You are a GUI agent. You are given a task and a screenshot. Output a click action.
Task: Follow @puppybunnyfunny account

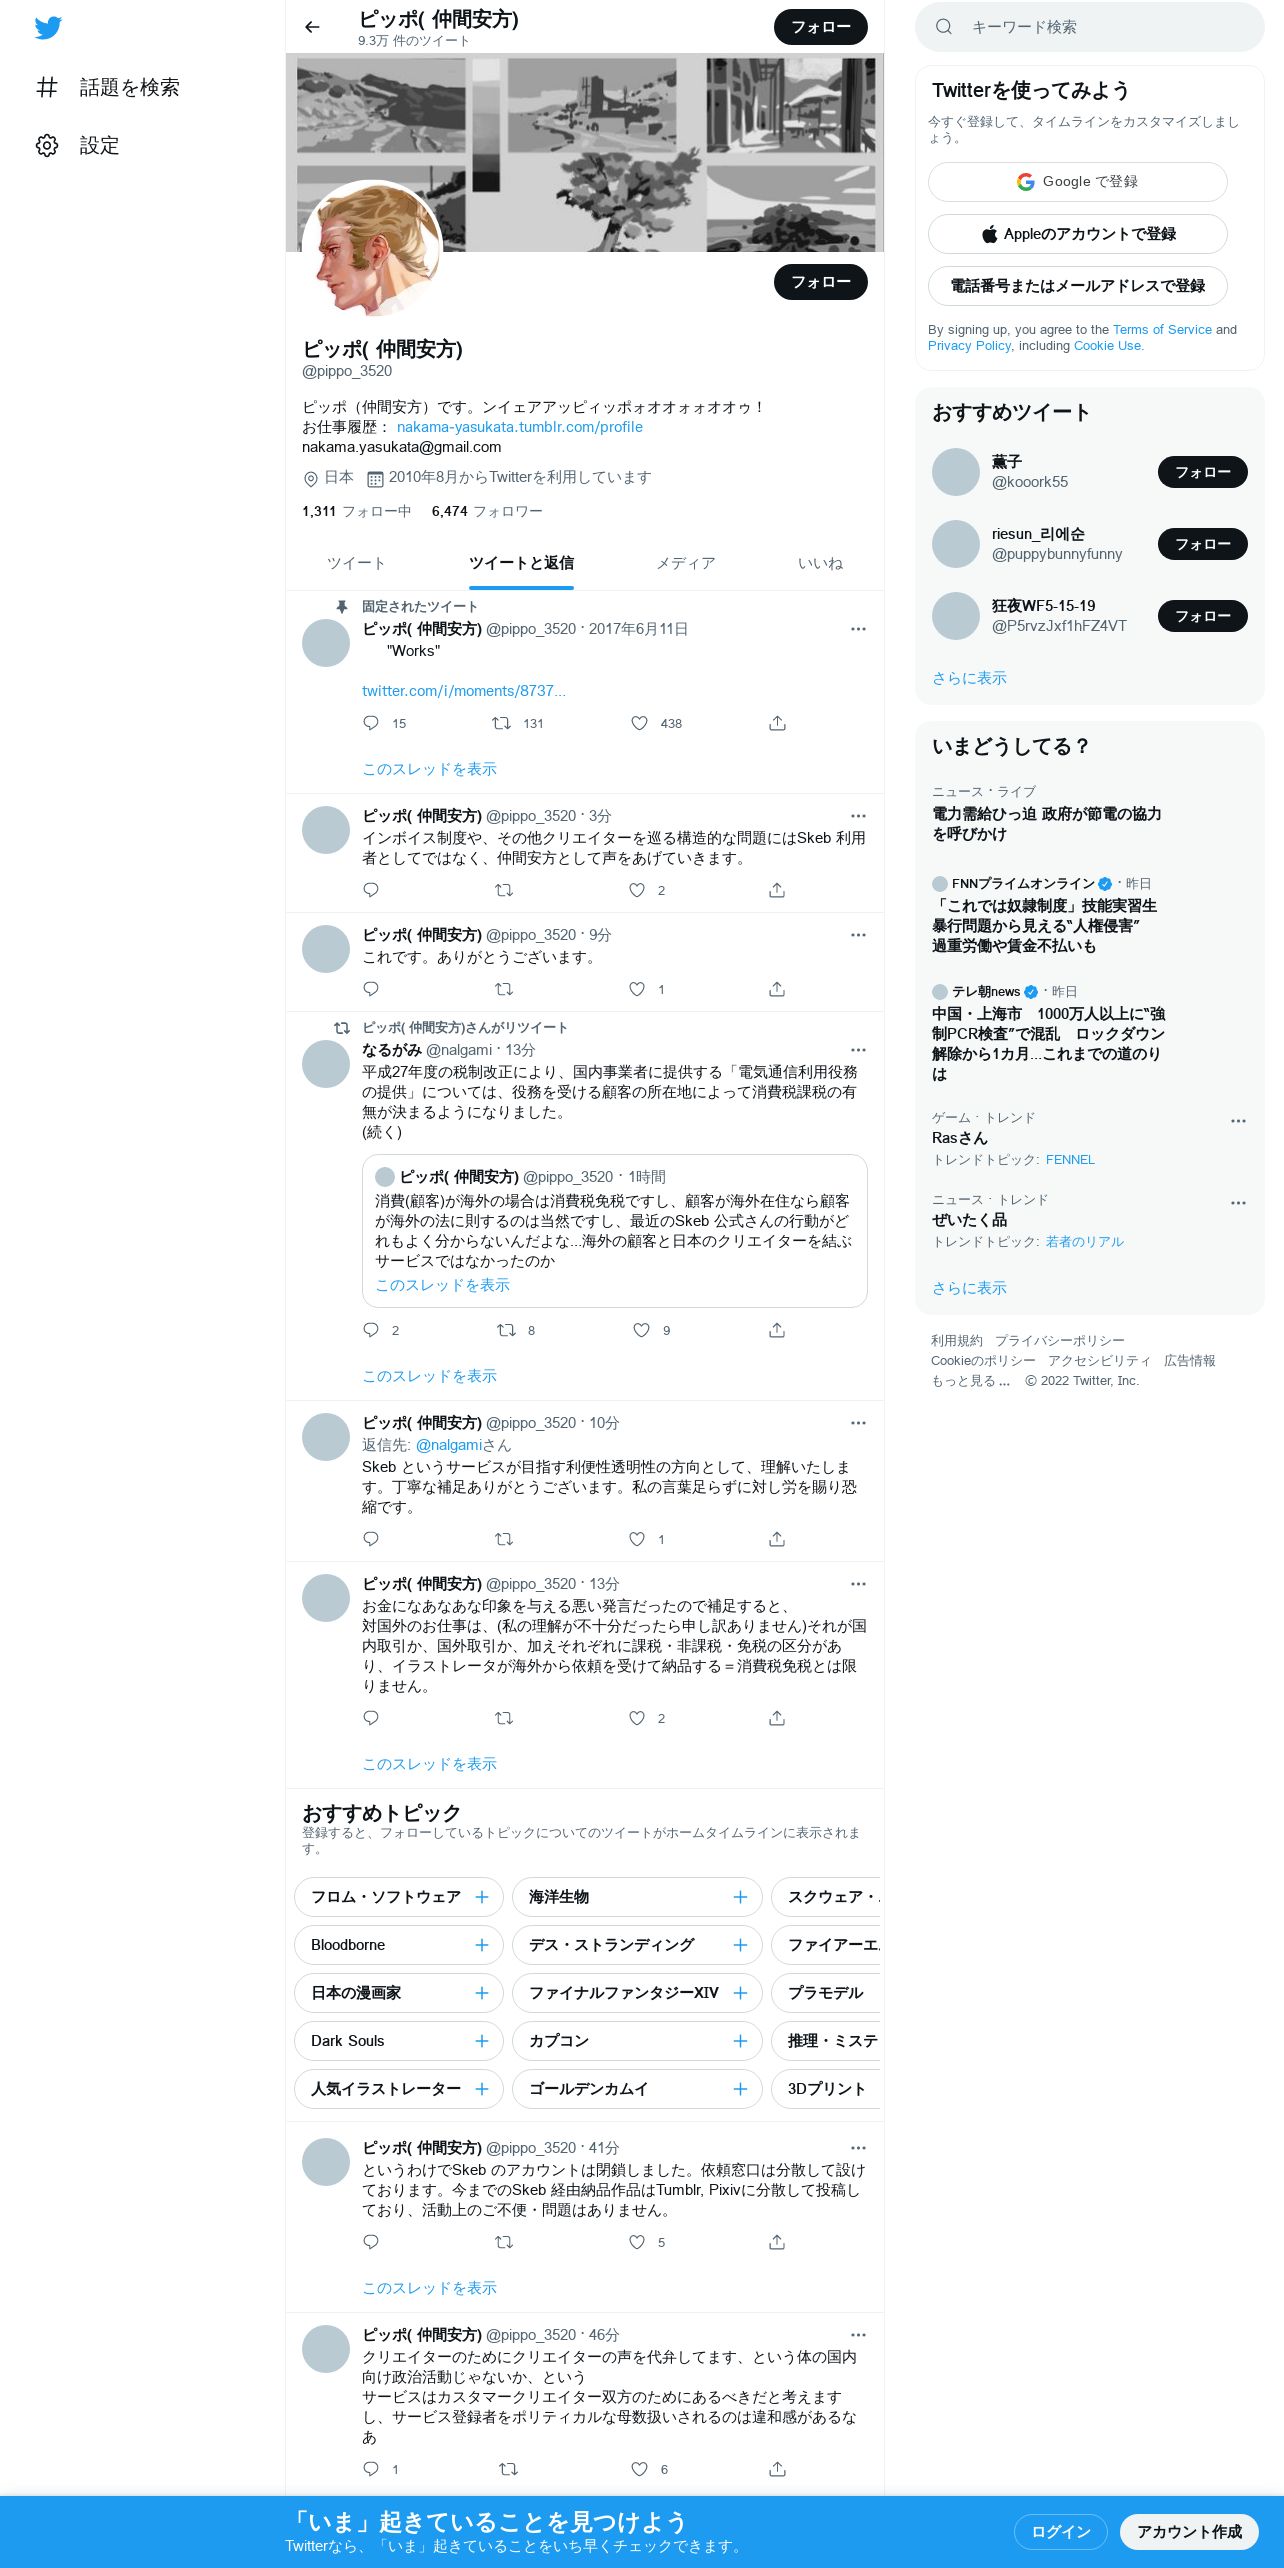pyautogui.click(x=1202, y=544)
